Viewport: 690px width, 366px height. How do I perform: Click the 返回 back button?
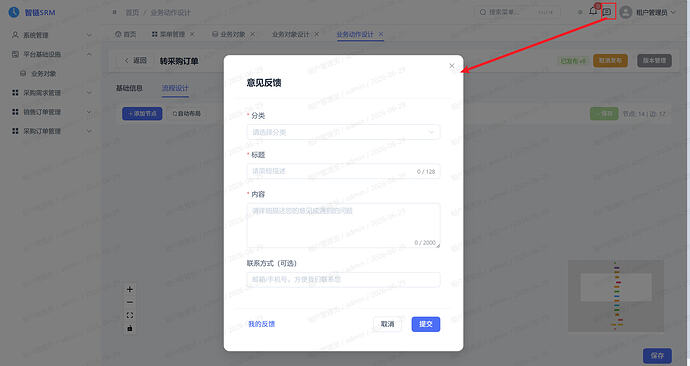[x=136, y=61]
